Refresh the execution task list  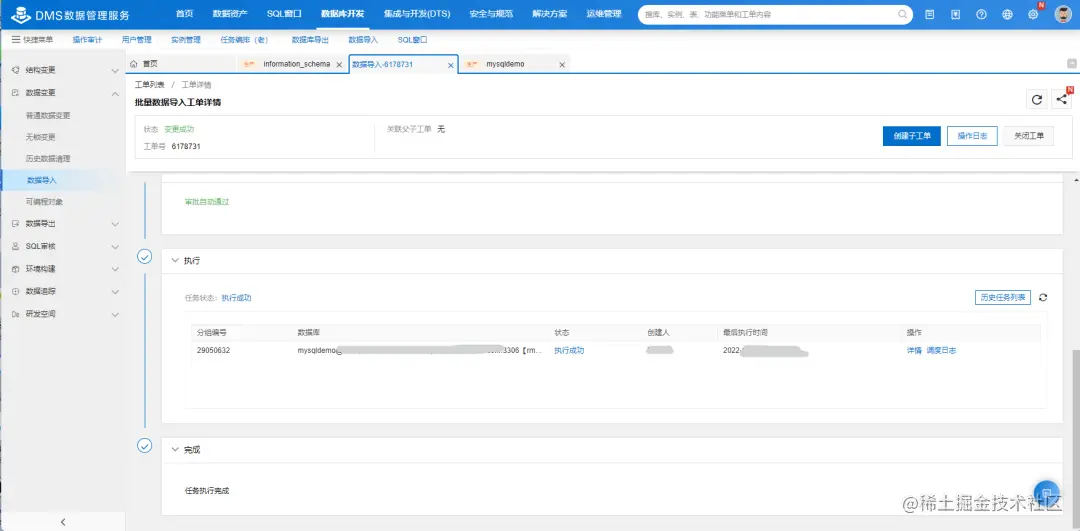click(x=1043, y=298)
